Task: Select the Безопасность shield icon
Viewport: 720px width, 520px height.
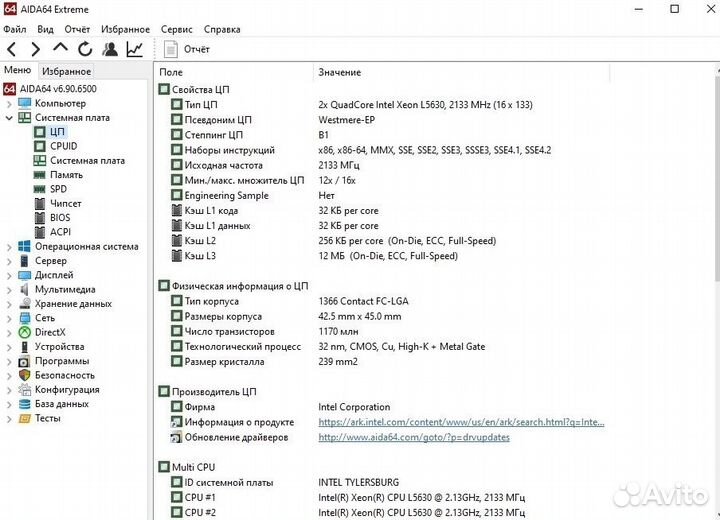Action: coord(24,375)
